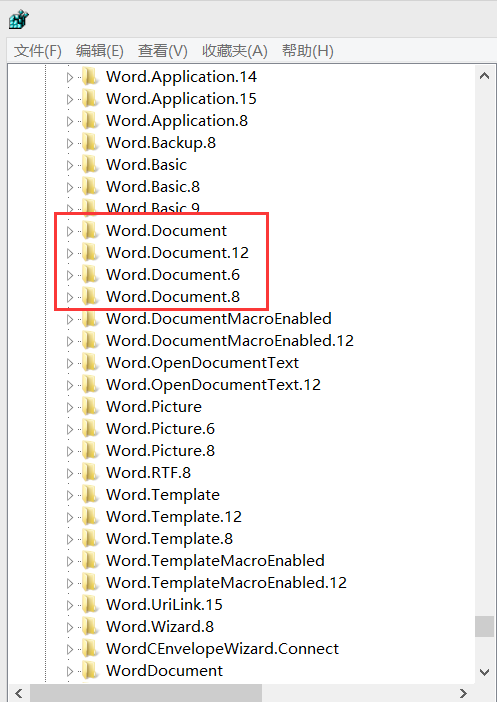Screen dimensions: 497x702
Task: Select the Word.Wizard.8 key label
Action: [160, 626]
